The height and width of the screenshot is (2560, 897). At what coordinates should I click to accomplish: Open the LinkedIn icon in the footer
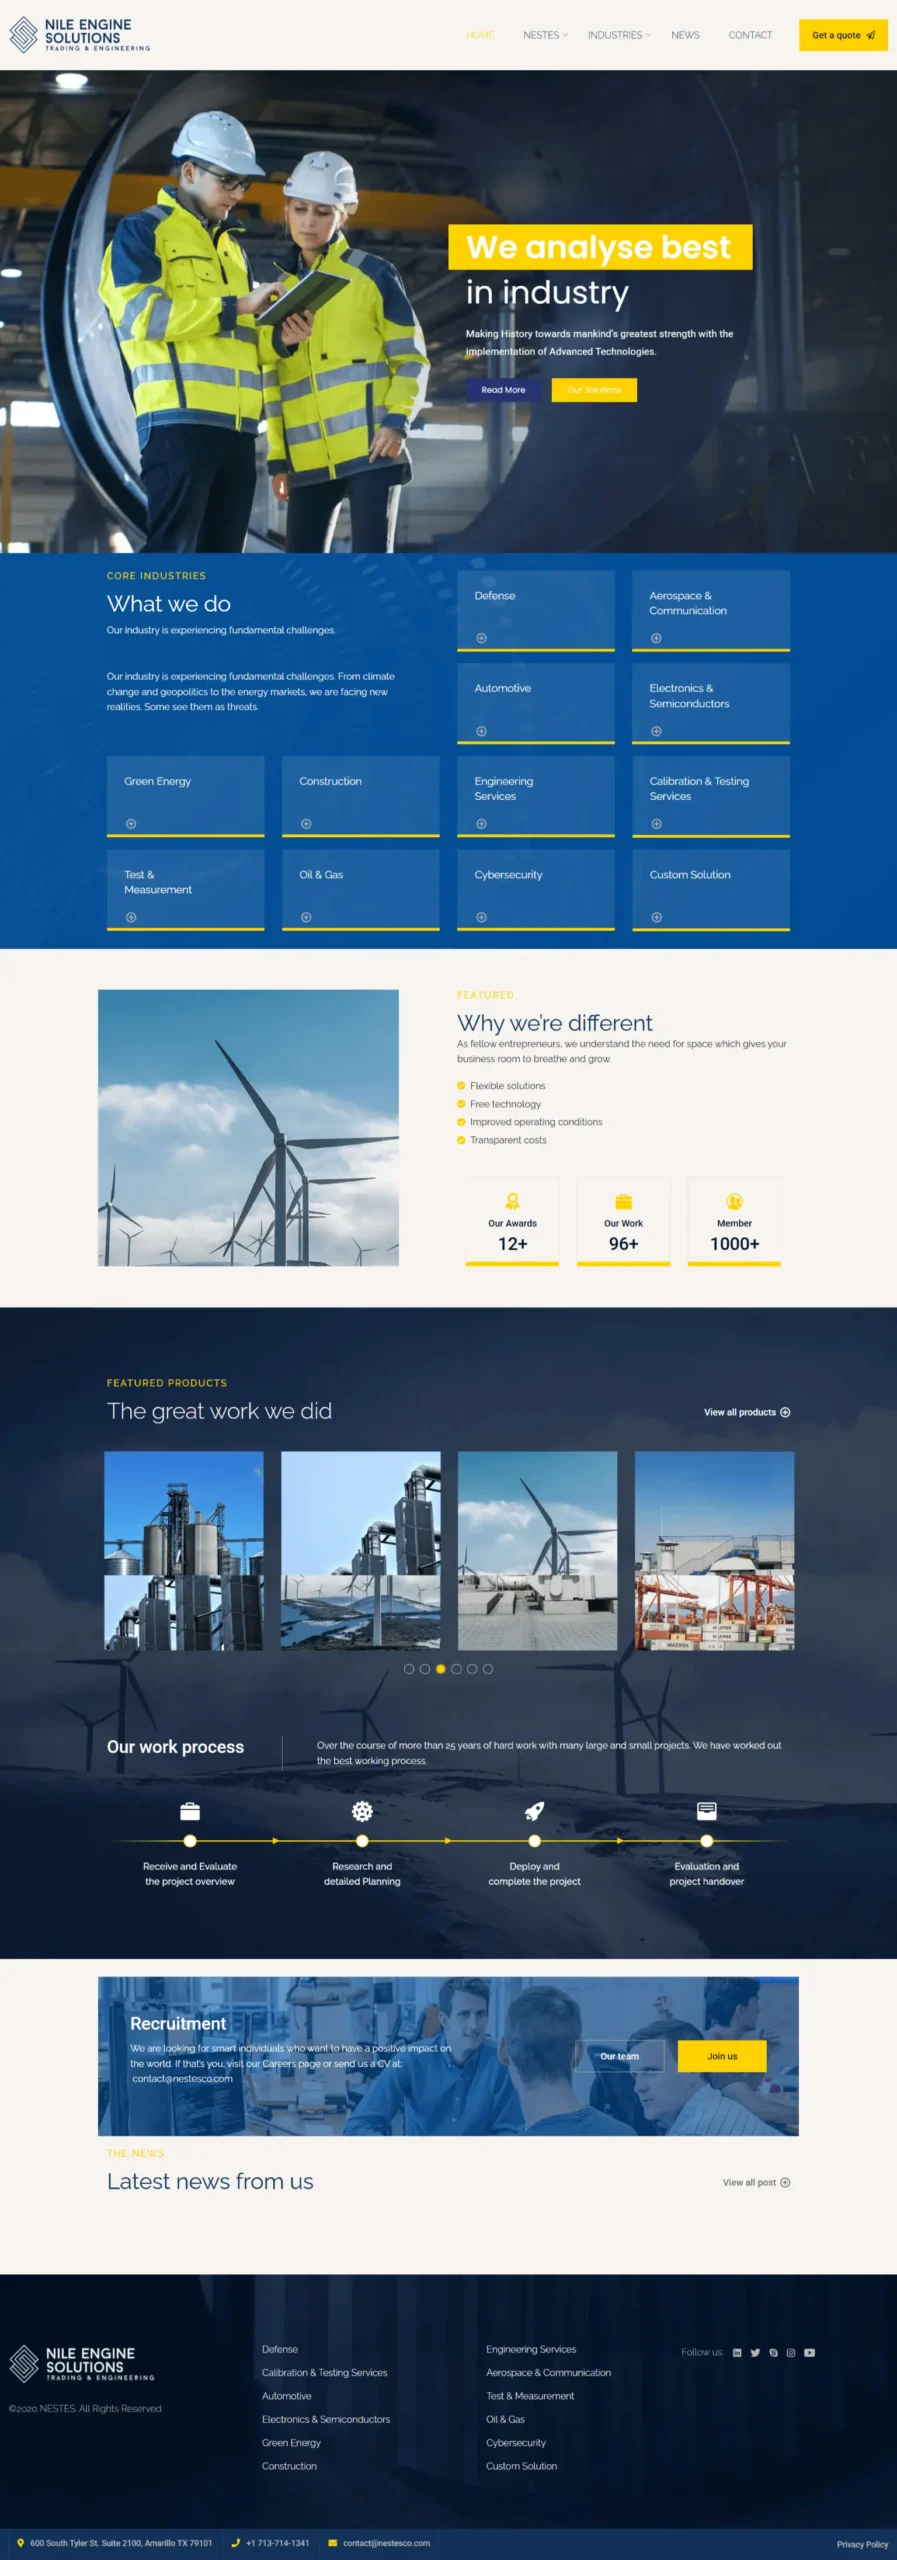[x=737, y=2352]
